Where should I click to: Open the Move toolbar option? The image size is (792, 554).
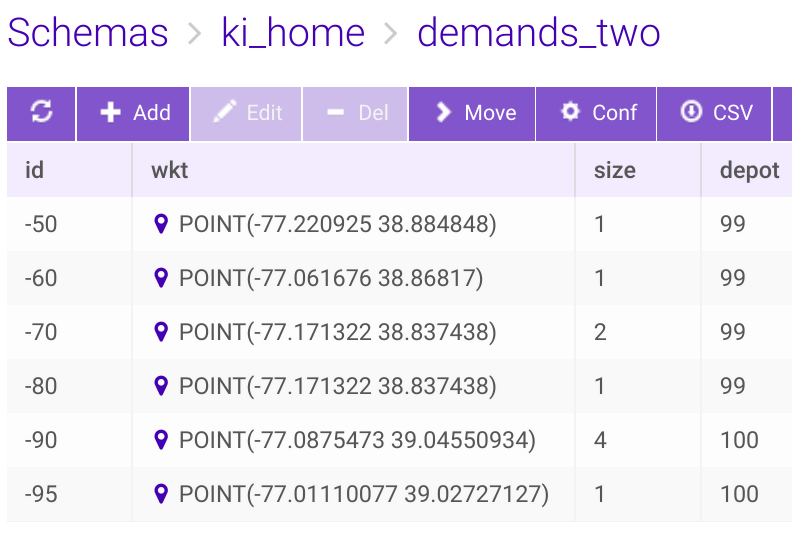pyautogui.click(x=473, y=113)
